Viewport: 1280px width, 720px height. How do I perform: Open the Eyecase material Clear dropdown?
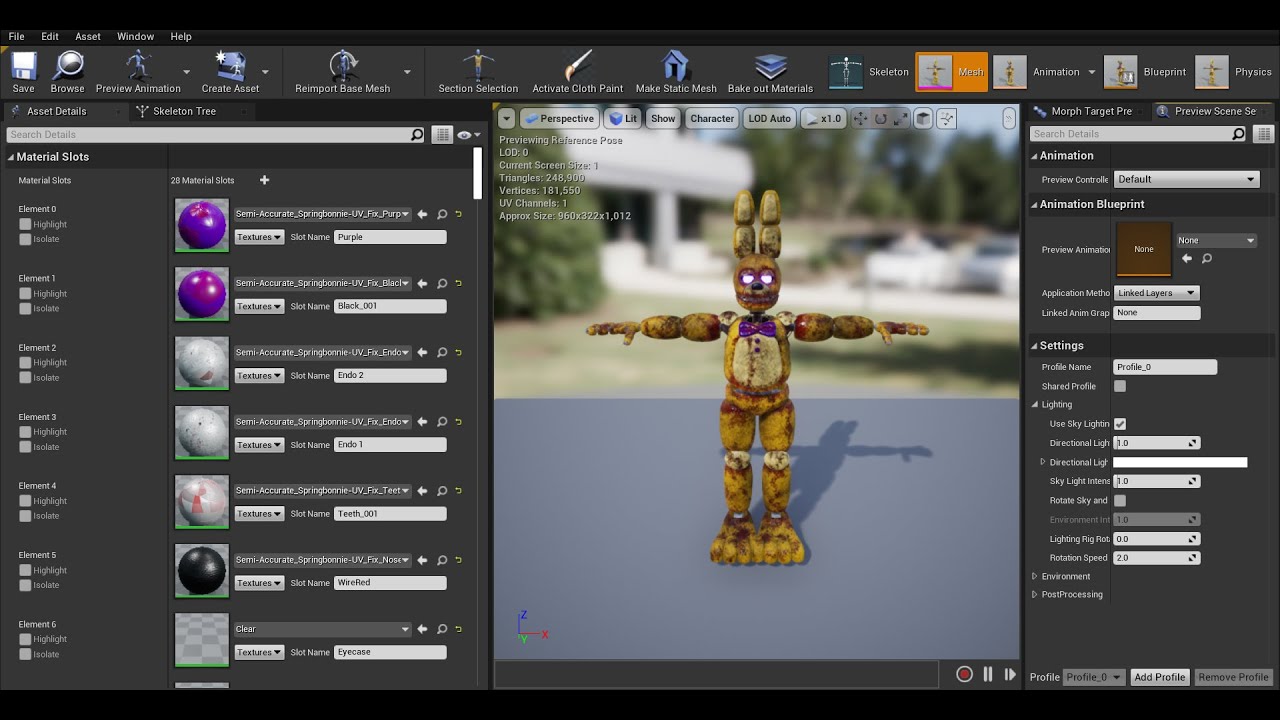click(322, 629)
